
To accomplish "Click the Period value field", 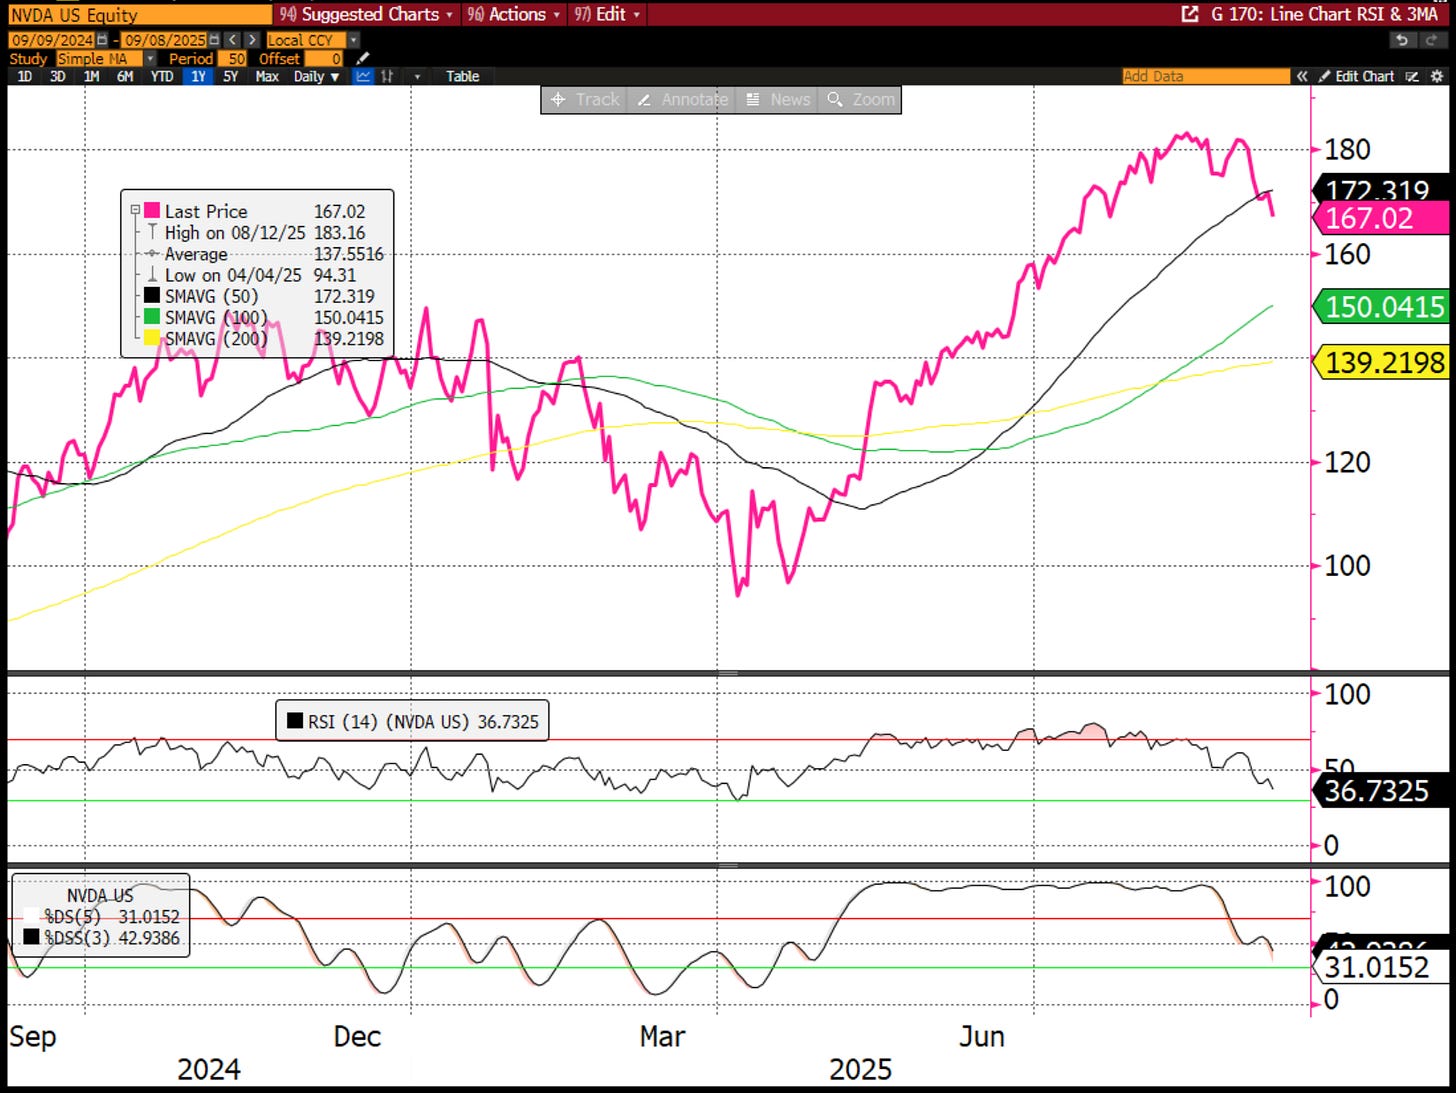I will (232, 58).
